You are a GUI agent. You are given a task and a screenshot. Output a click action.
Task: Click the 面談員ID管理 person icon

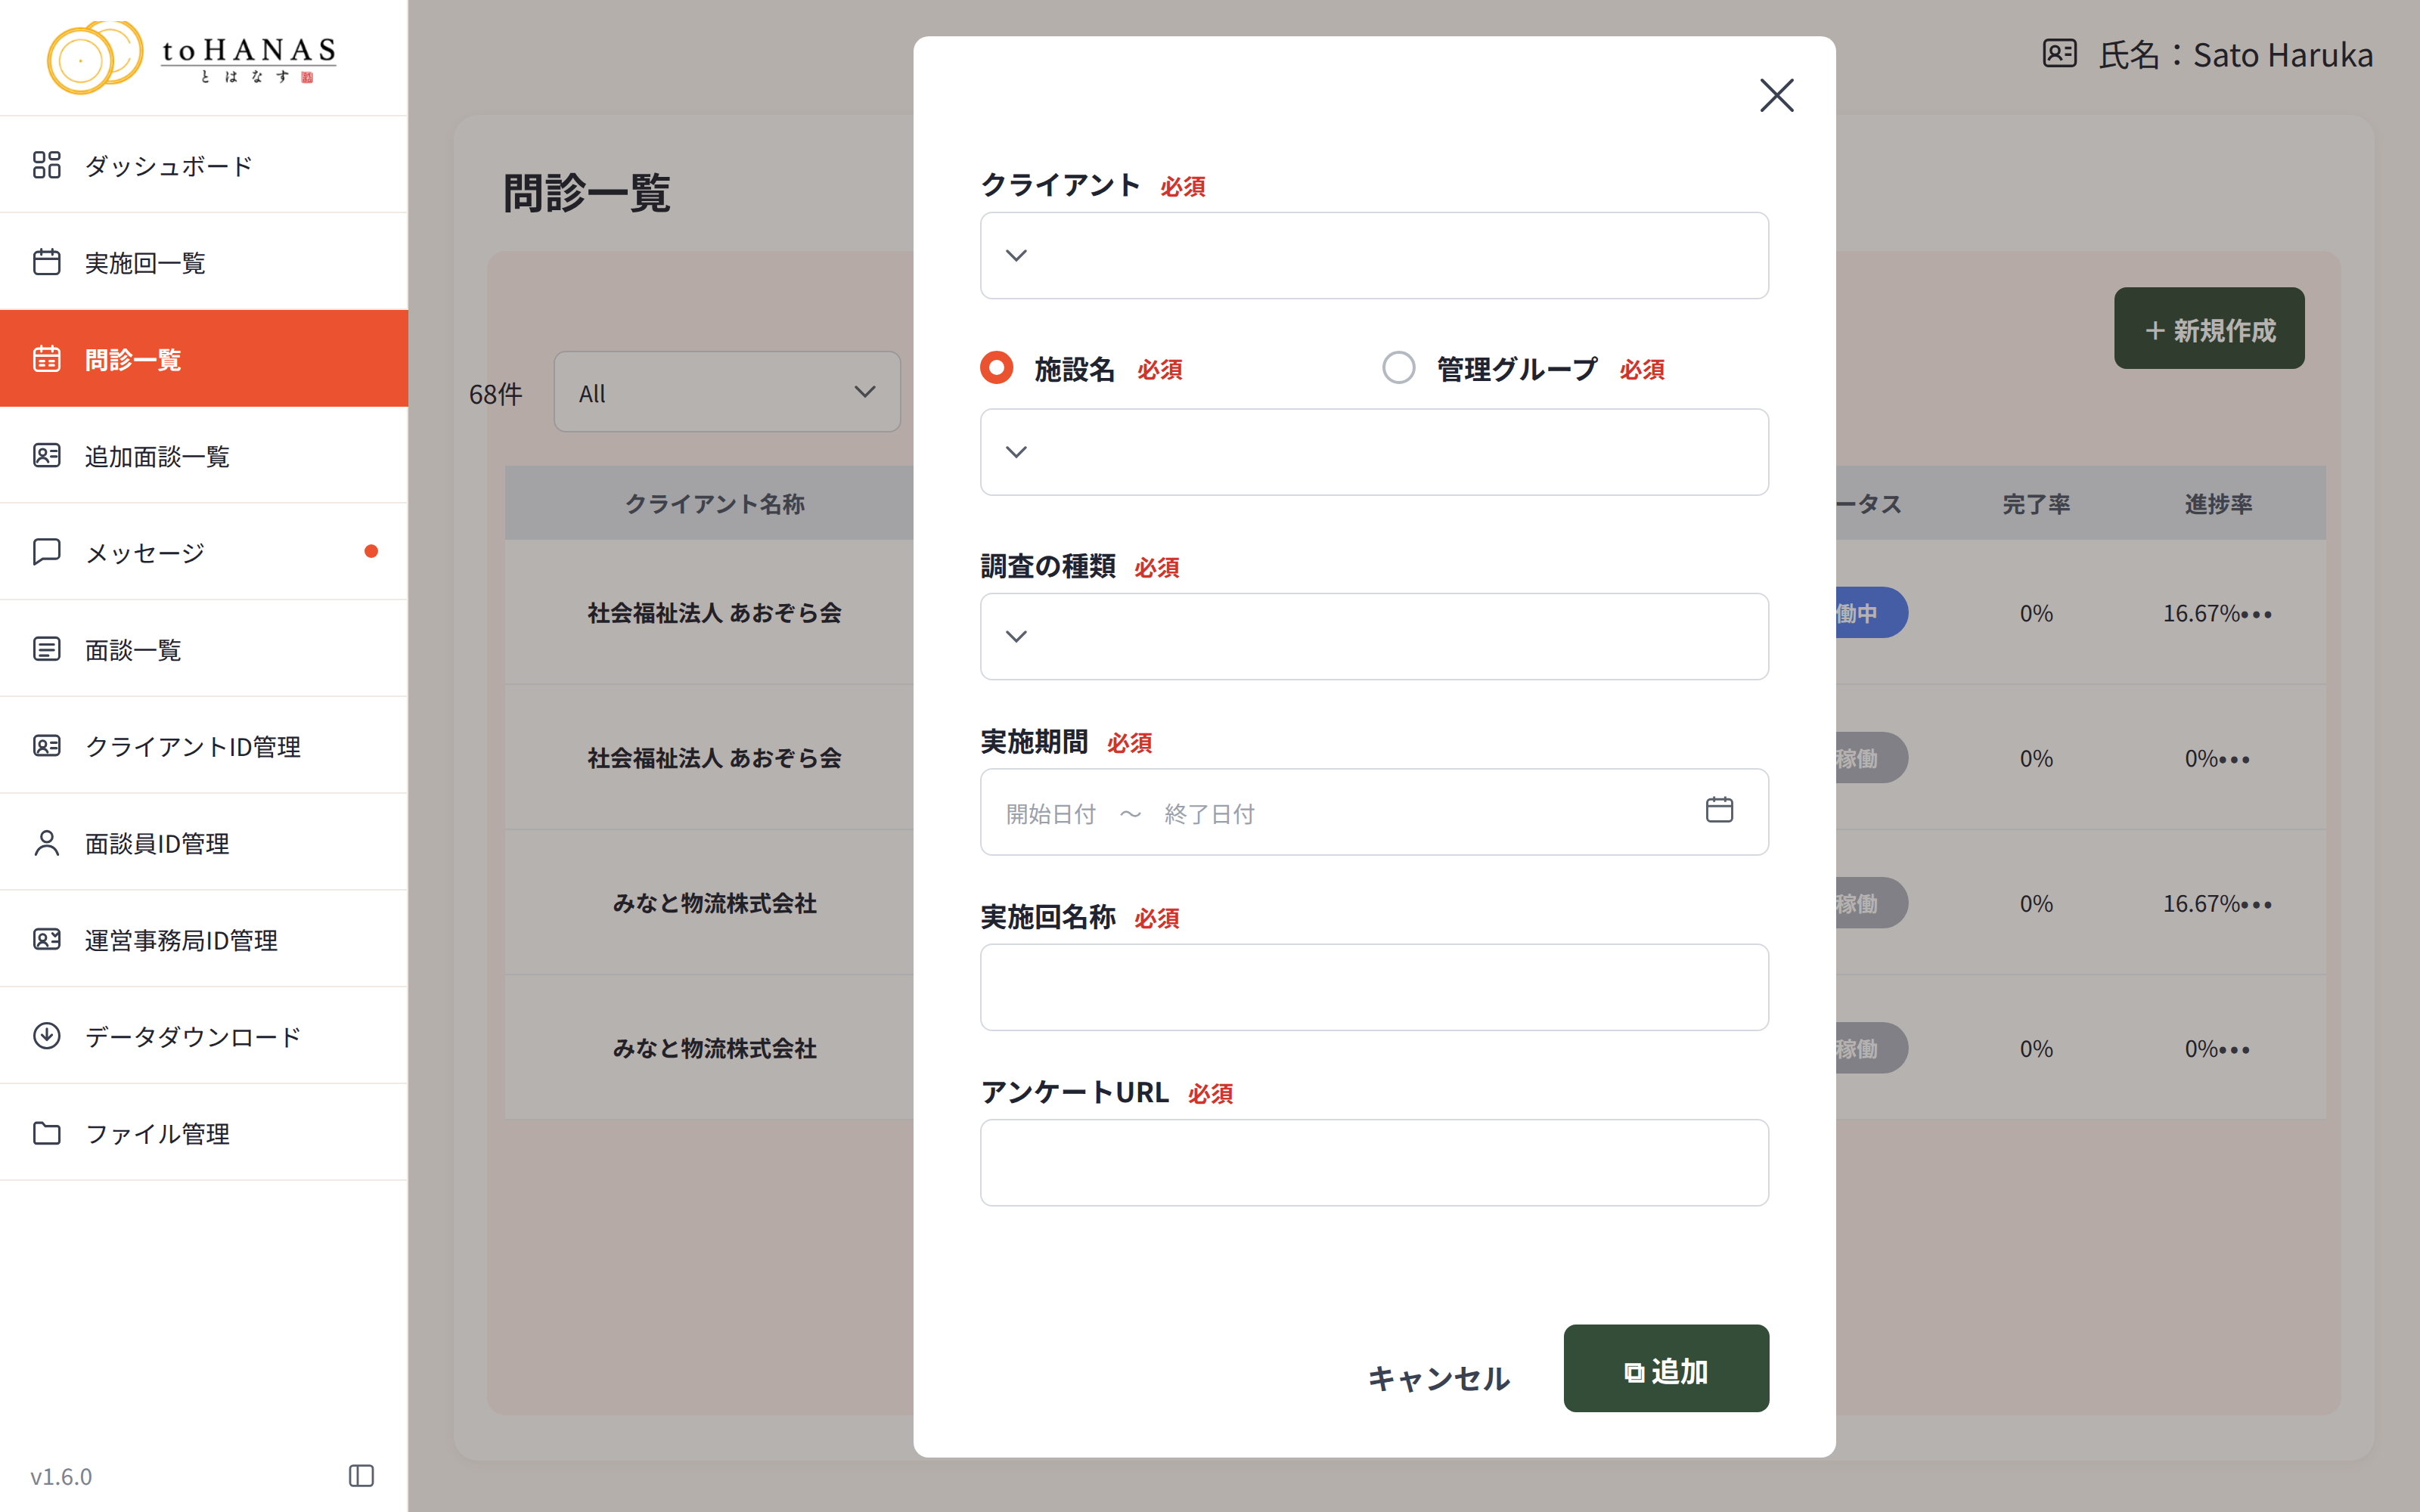[47, 843]
